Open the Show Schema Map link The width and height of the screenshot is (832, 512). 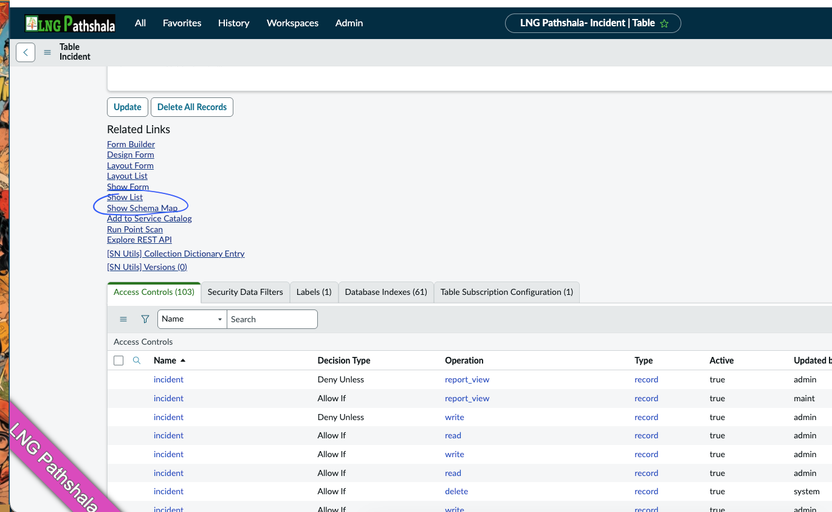tap(142, 208)
